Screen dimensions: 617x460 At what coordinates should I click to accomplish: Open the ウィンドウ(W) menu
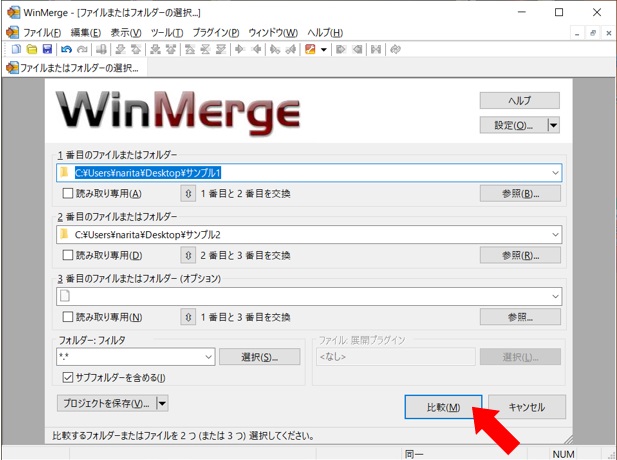[x=273, y=33]
